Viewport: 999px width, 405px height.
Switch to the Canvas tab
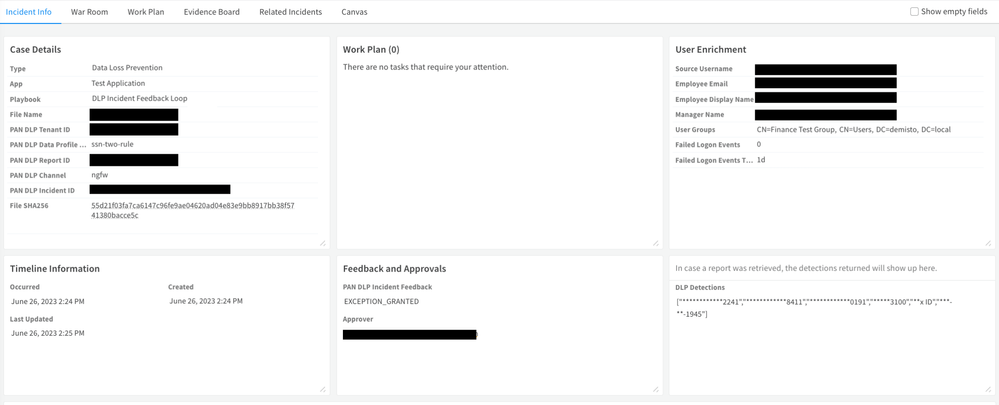(354, 12)
